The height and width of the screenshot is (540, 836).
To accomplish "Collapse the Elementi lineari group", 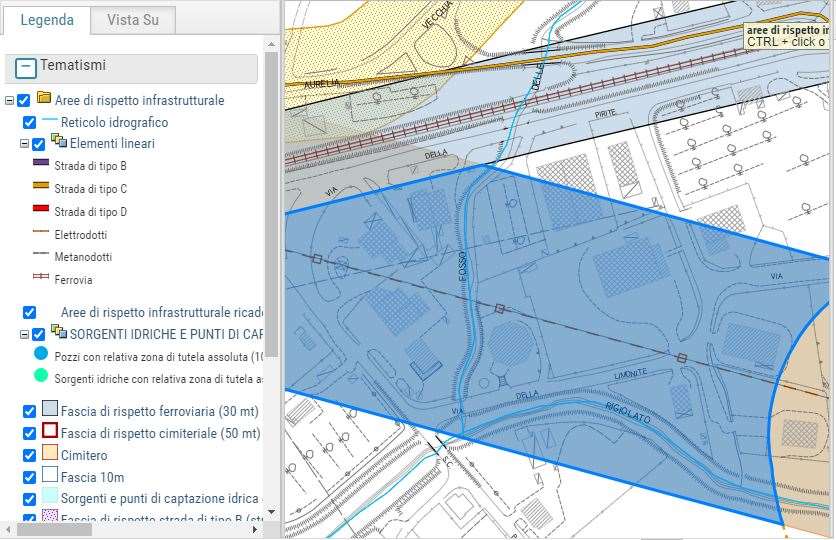I will point(24,144).
